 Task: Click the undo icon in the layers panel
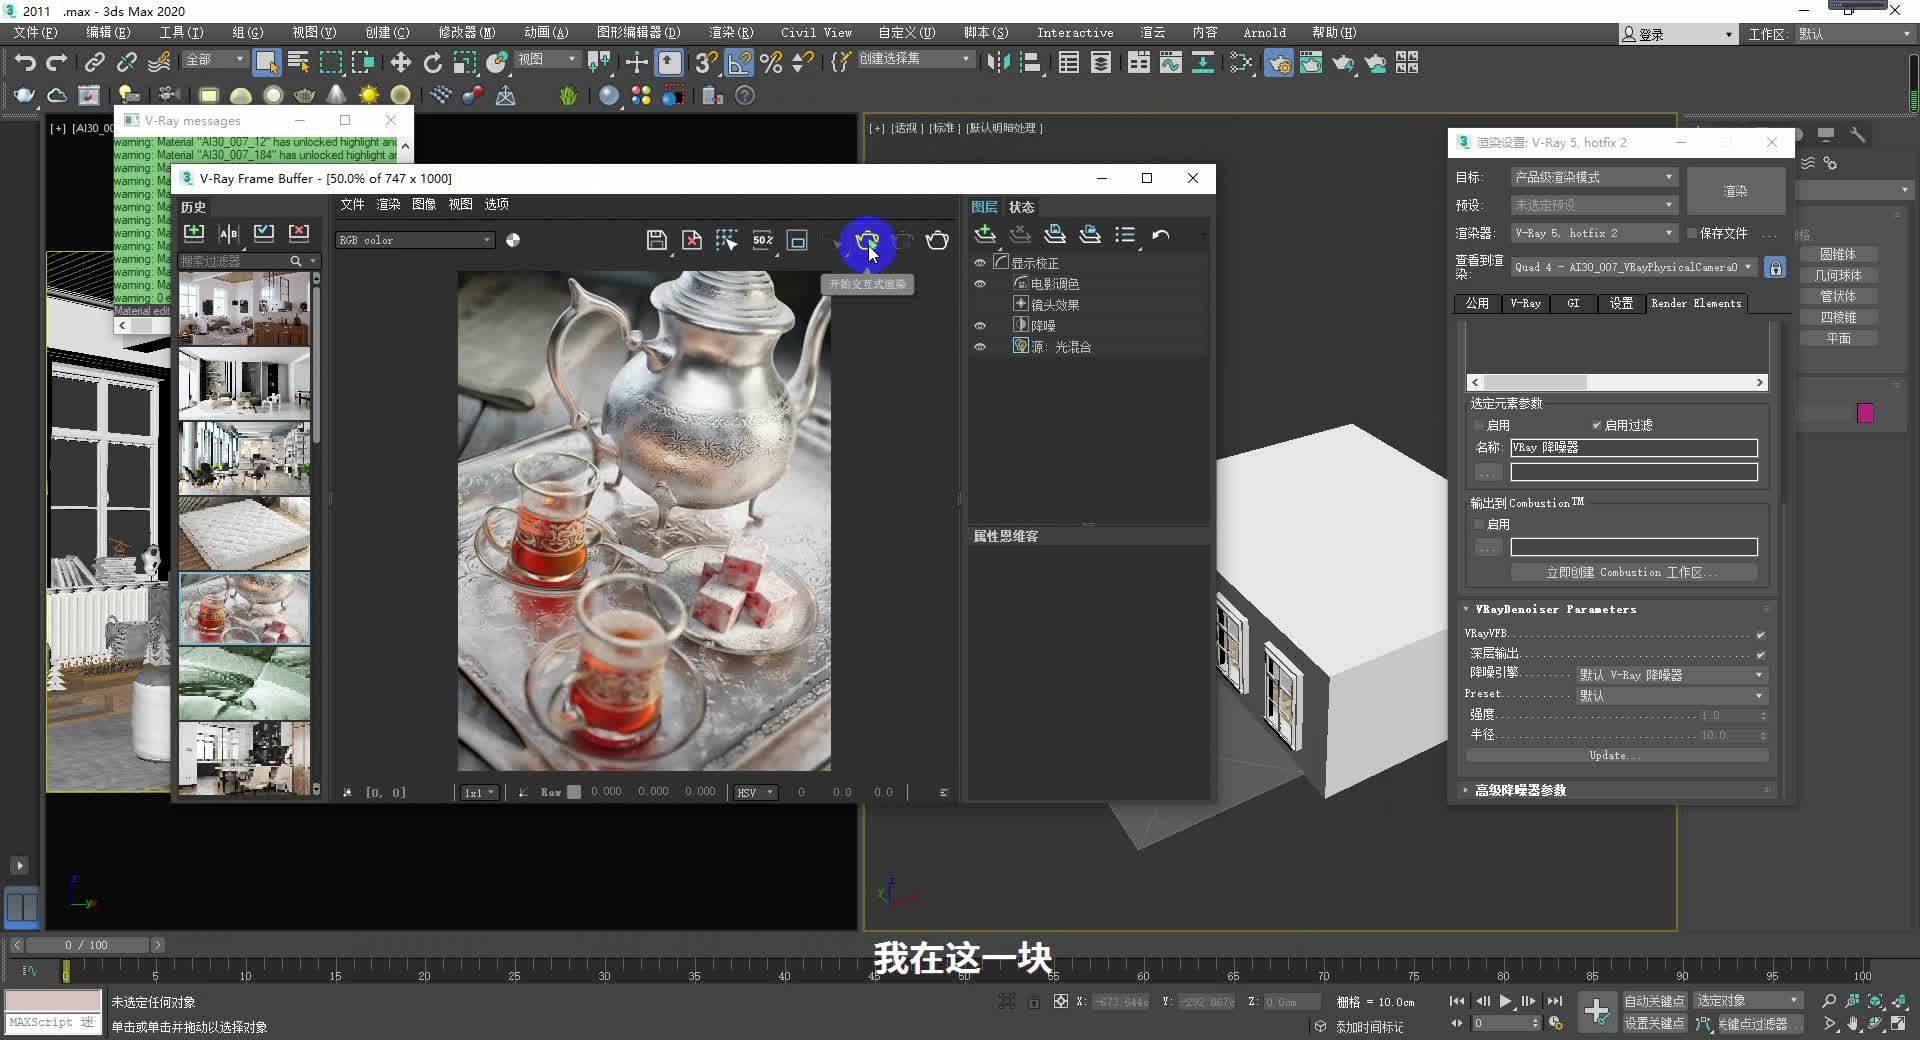1160,234
